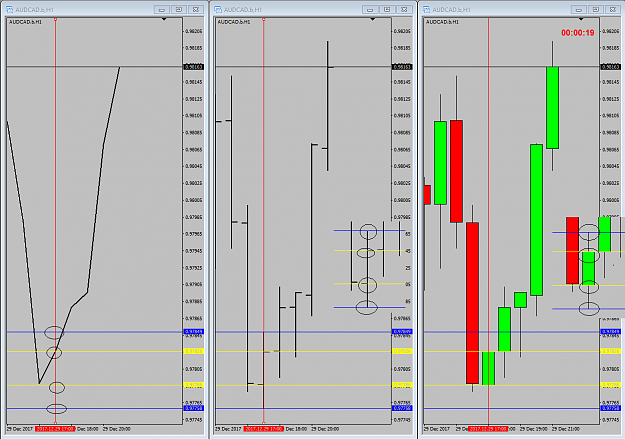
Task: Grab the chart shift triangle in left chart
Action: tap(164, 19)
